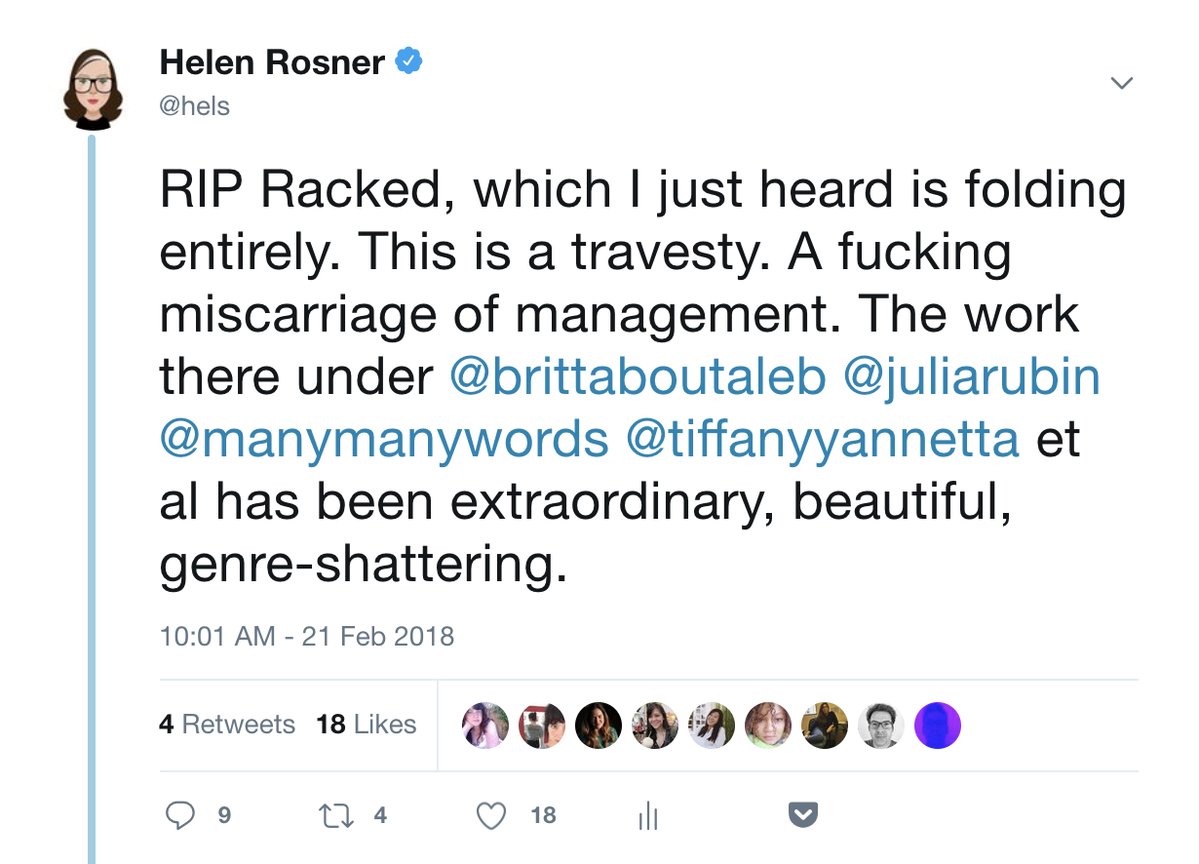Open the Helen Rosner profile name

tap(272, 63)
